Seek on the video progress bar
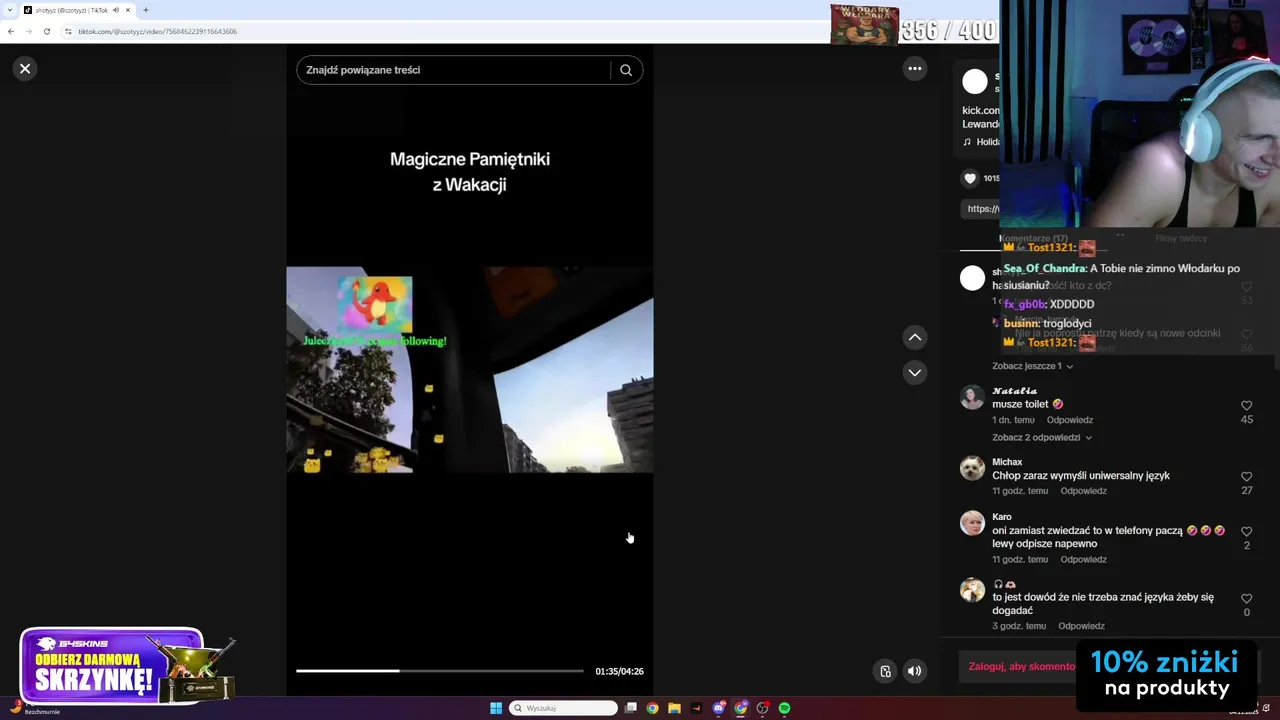 [x=439, y=671]
